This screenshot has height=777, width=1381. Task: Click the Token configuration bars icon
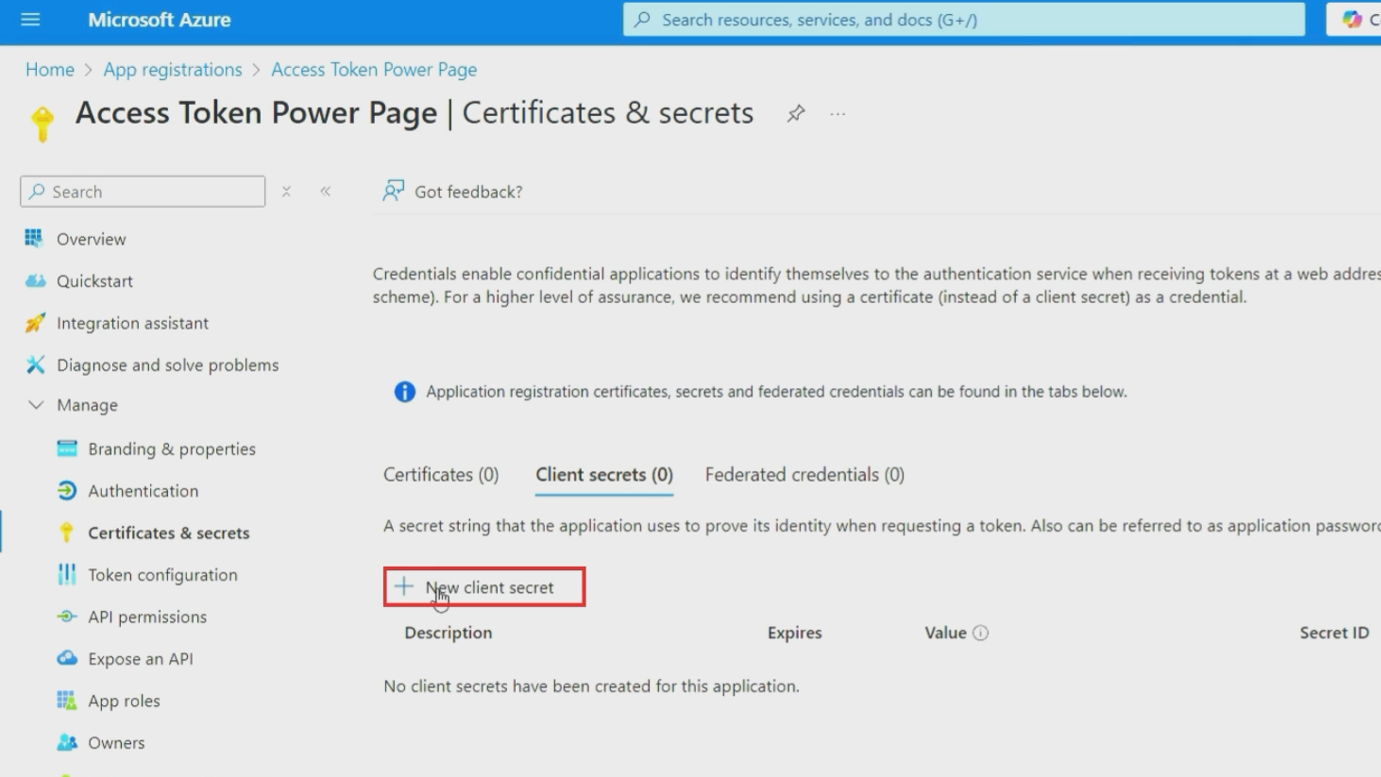(67, 574)
